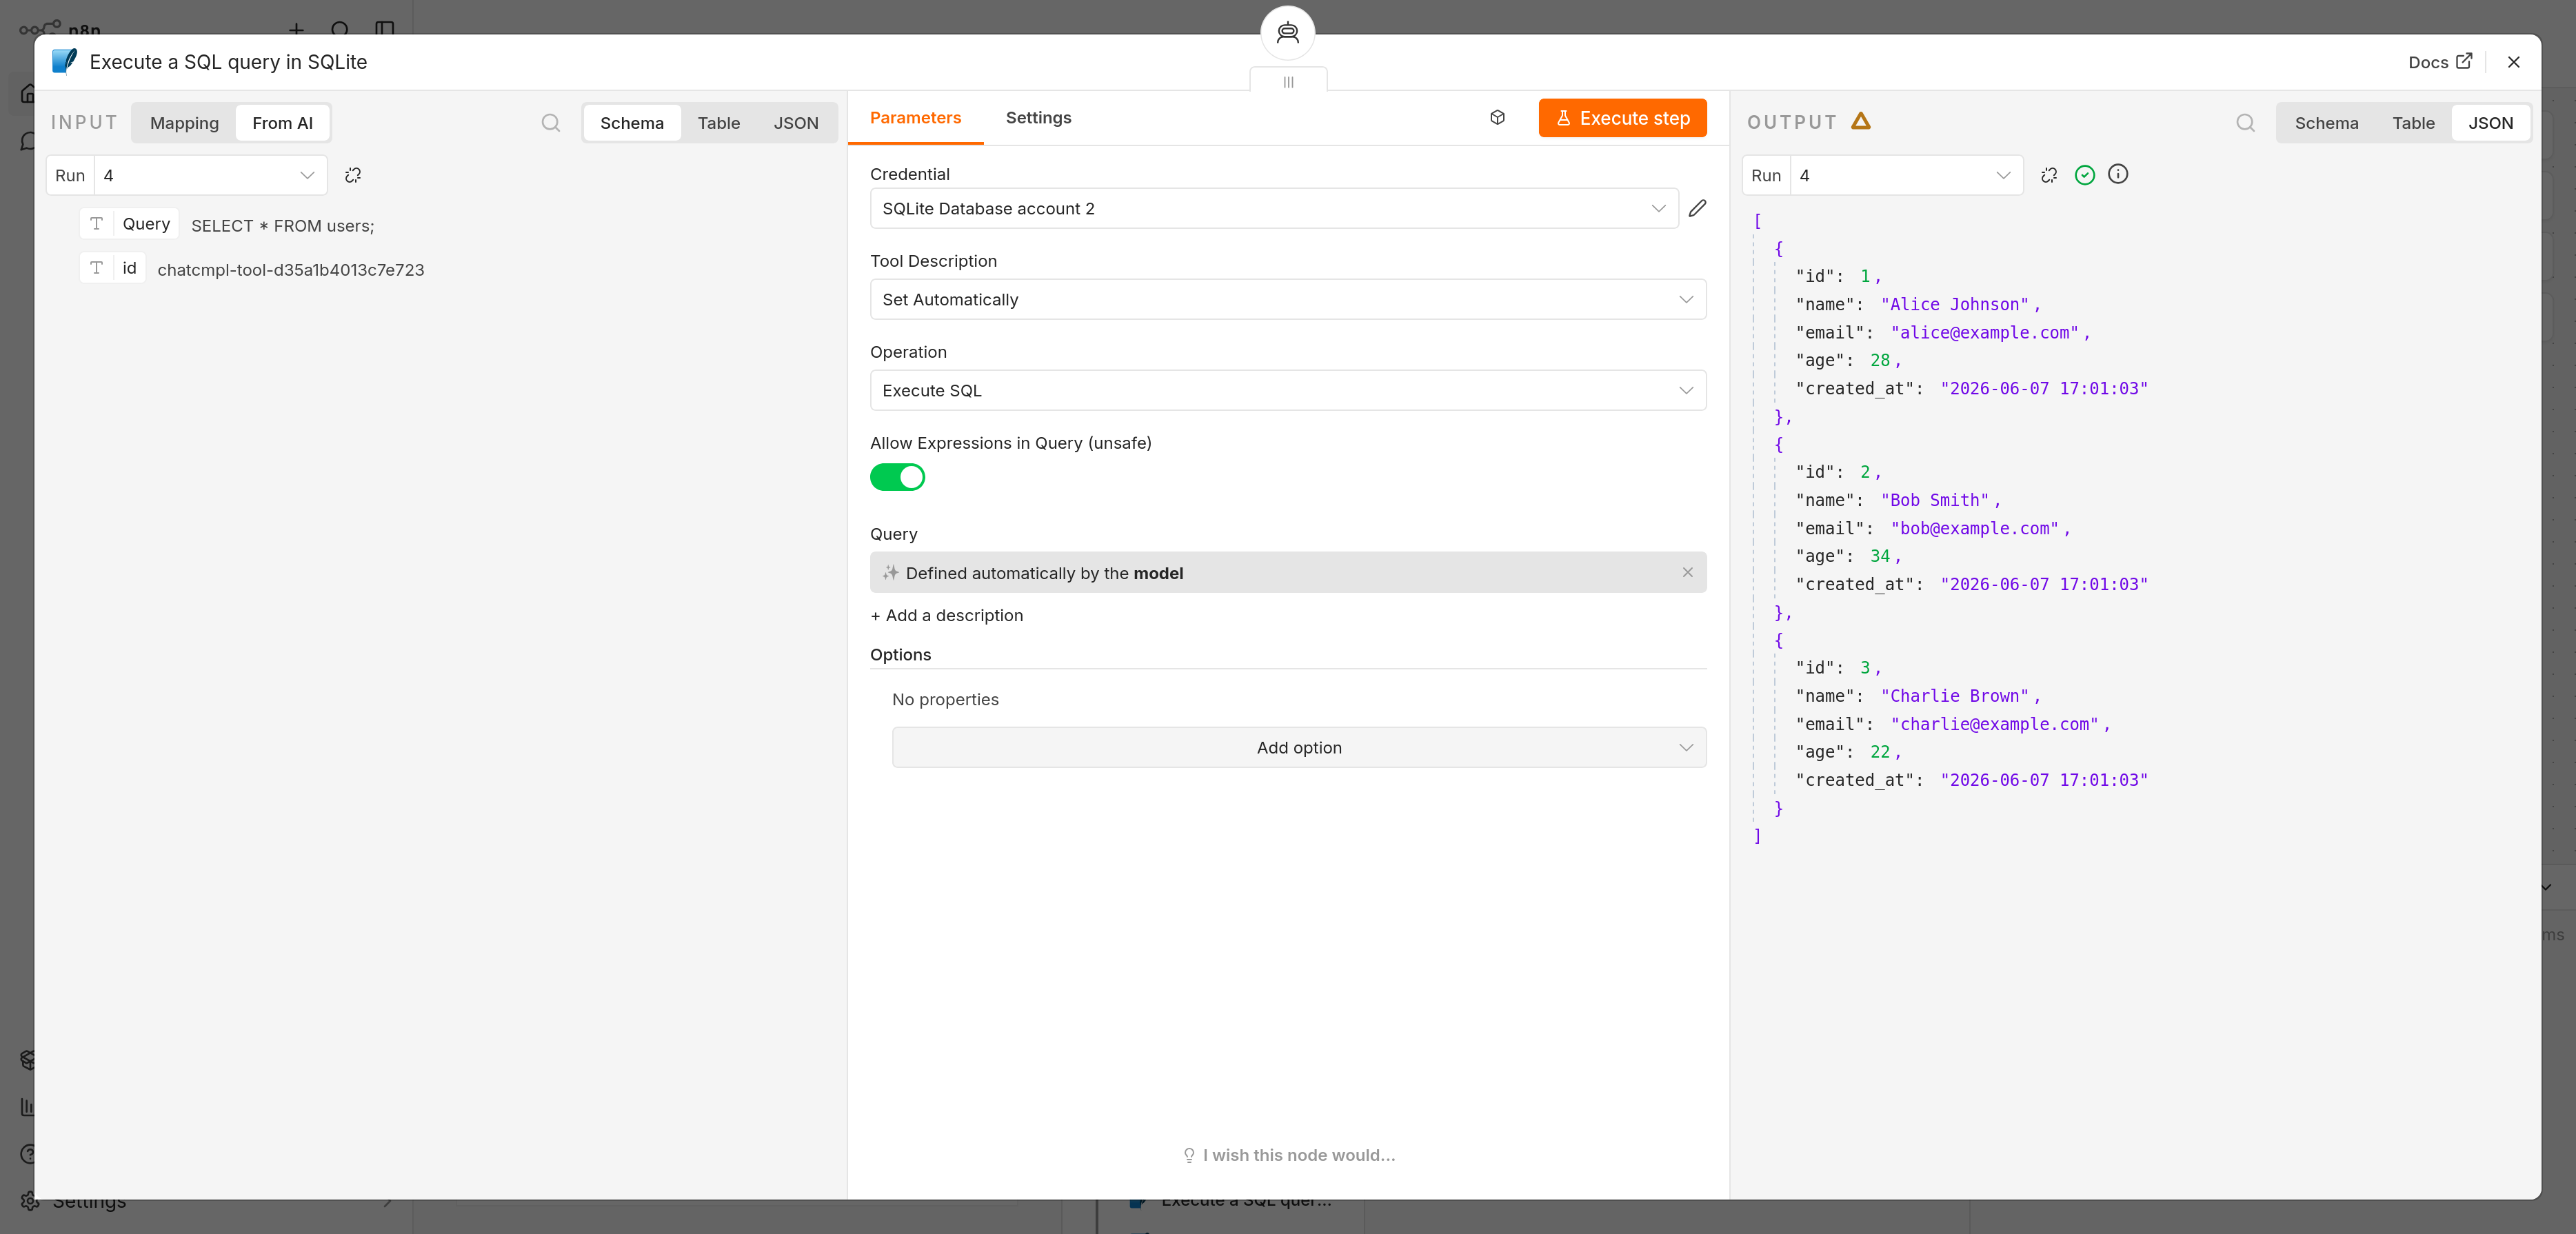The image size is (2576, 1234).
Task: Switch to the Settings tab
Action: [x=1038, y=118]
